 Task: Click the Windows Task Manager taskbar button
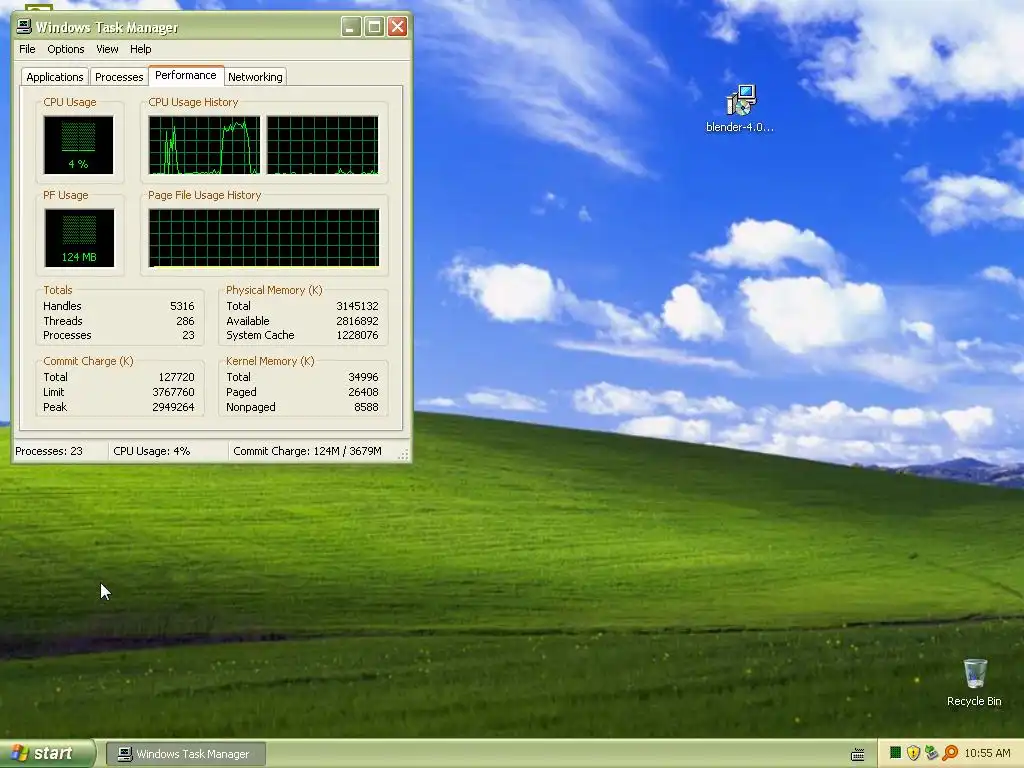pyautogui.click(x=185, y=754)
